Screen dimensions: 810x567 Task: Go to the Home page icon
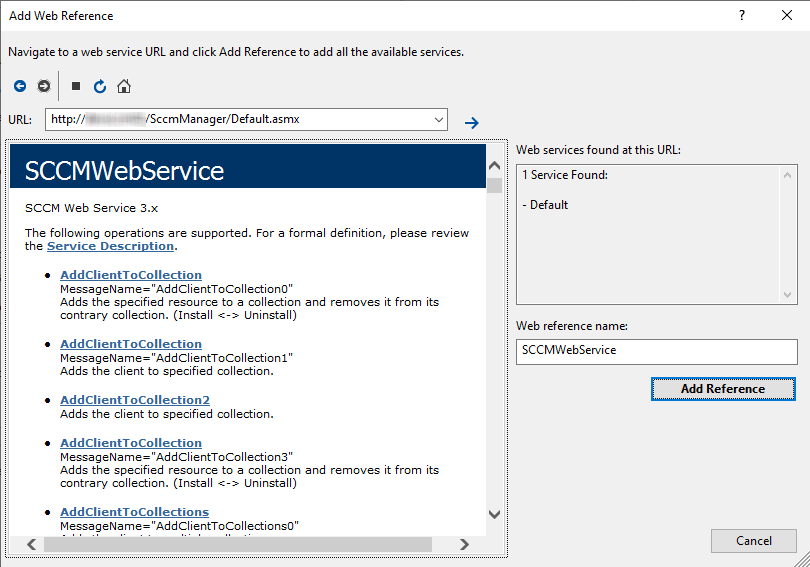coord(124,86)
